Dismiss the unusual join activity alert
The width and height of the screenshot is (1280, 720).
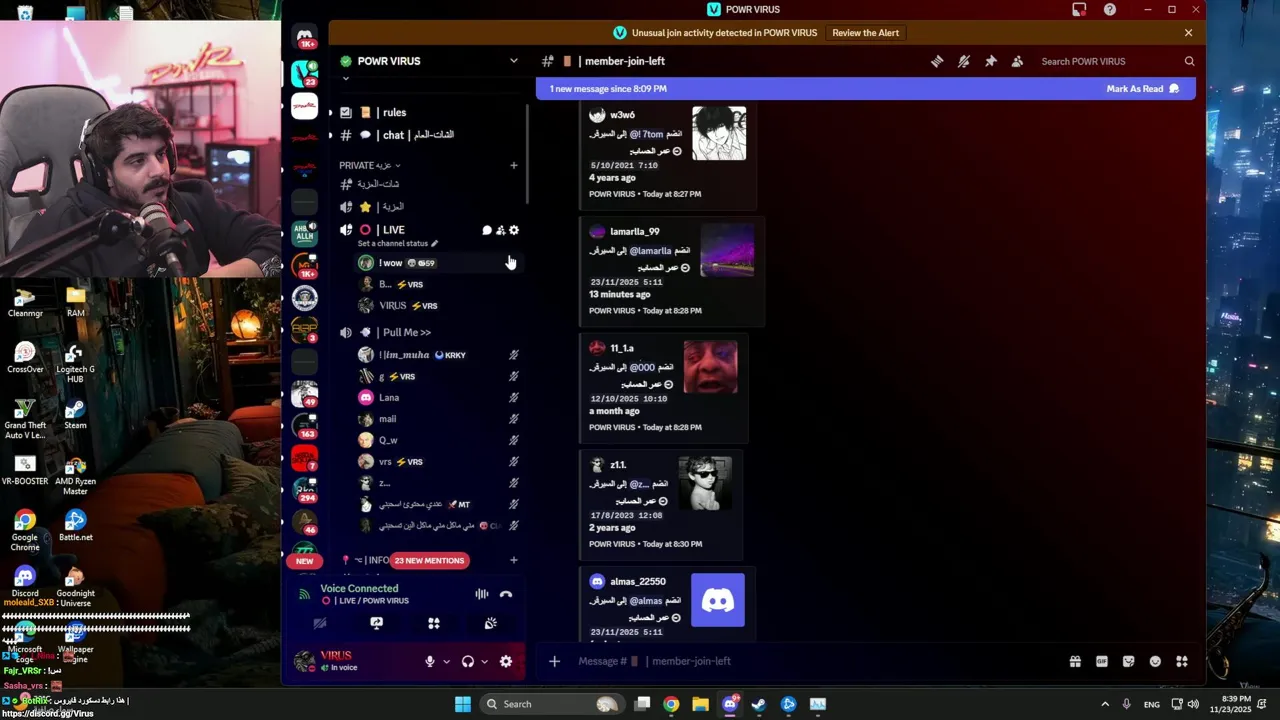pos(1188,33)
